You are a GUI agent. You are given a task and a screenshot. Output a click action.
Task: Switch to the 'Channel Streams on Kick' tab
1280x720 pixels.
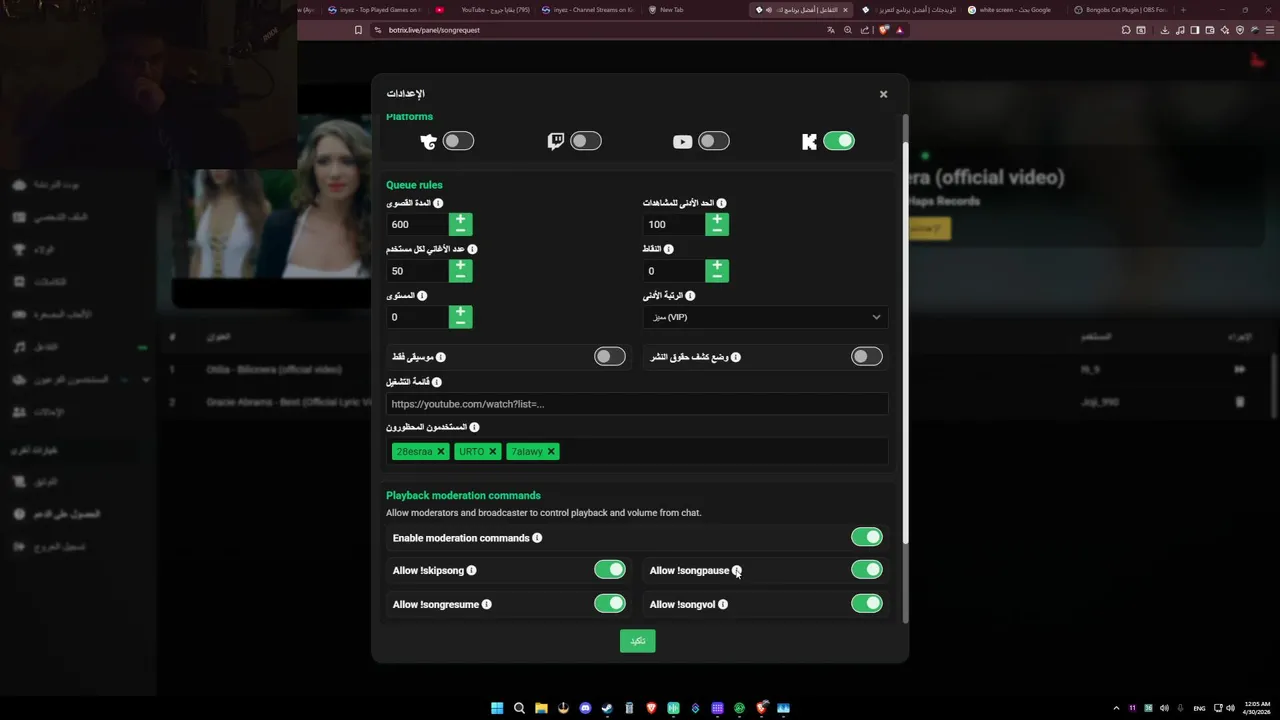point(588,10)
